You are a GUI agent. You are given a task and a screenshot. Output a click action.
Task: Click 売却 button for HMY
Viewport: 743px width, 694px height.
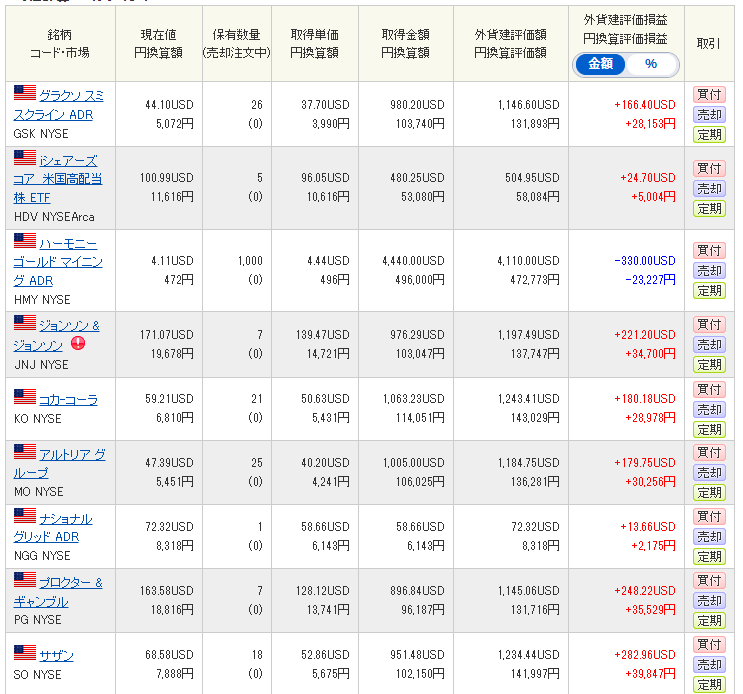[709, 270]
